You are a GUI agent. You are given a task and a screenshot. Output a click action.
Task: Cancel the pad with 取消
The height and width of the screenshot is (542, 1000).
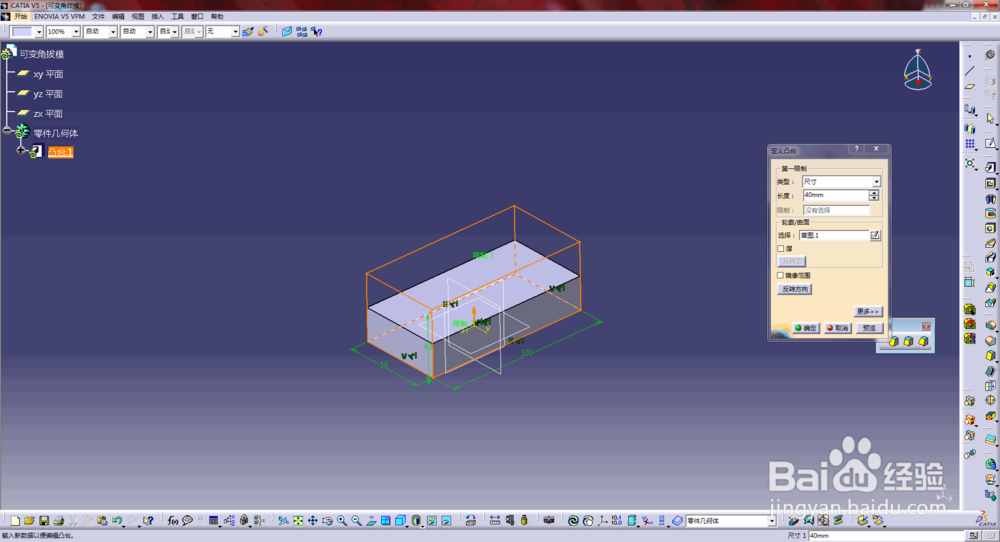pos(837,328)
